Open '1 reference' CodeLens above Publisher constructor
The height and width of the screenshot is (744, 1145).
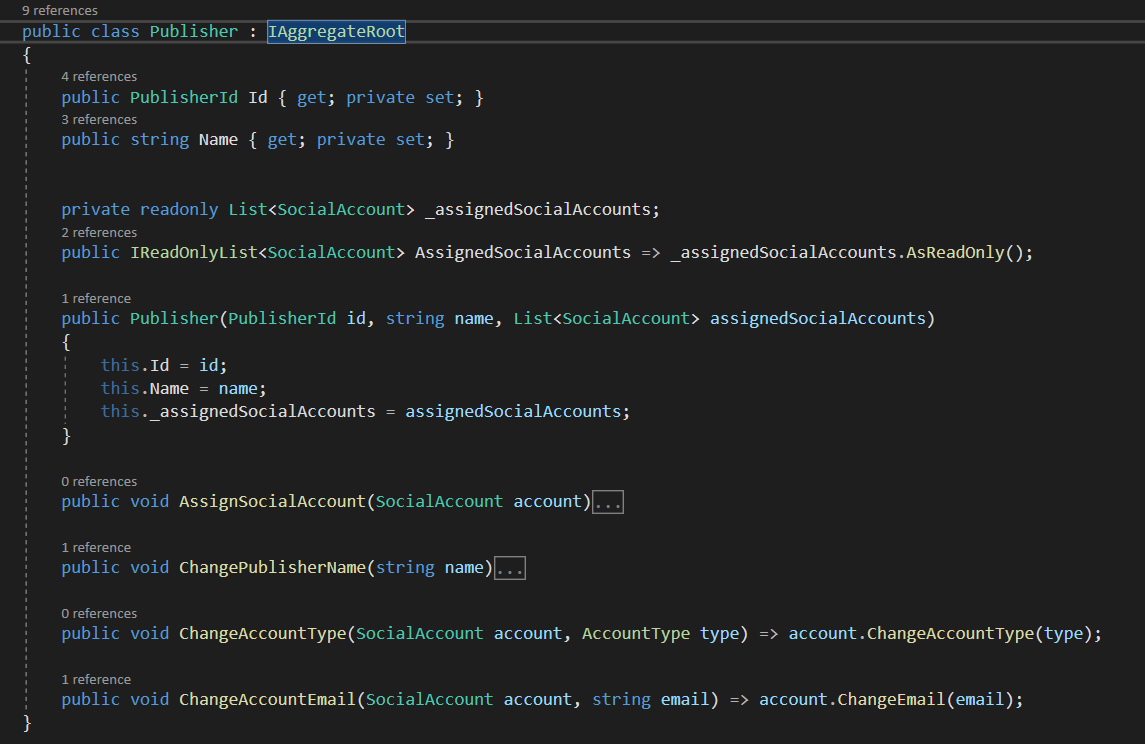[x=96, y=299]
